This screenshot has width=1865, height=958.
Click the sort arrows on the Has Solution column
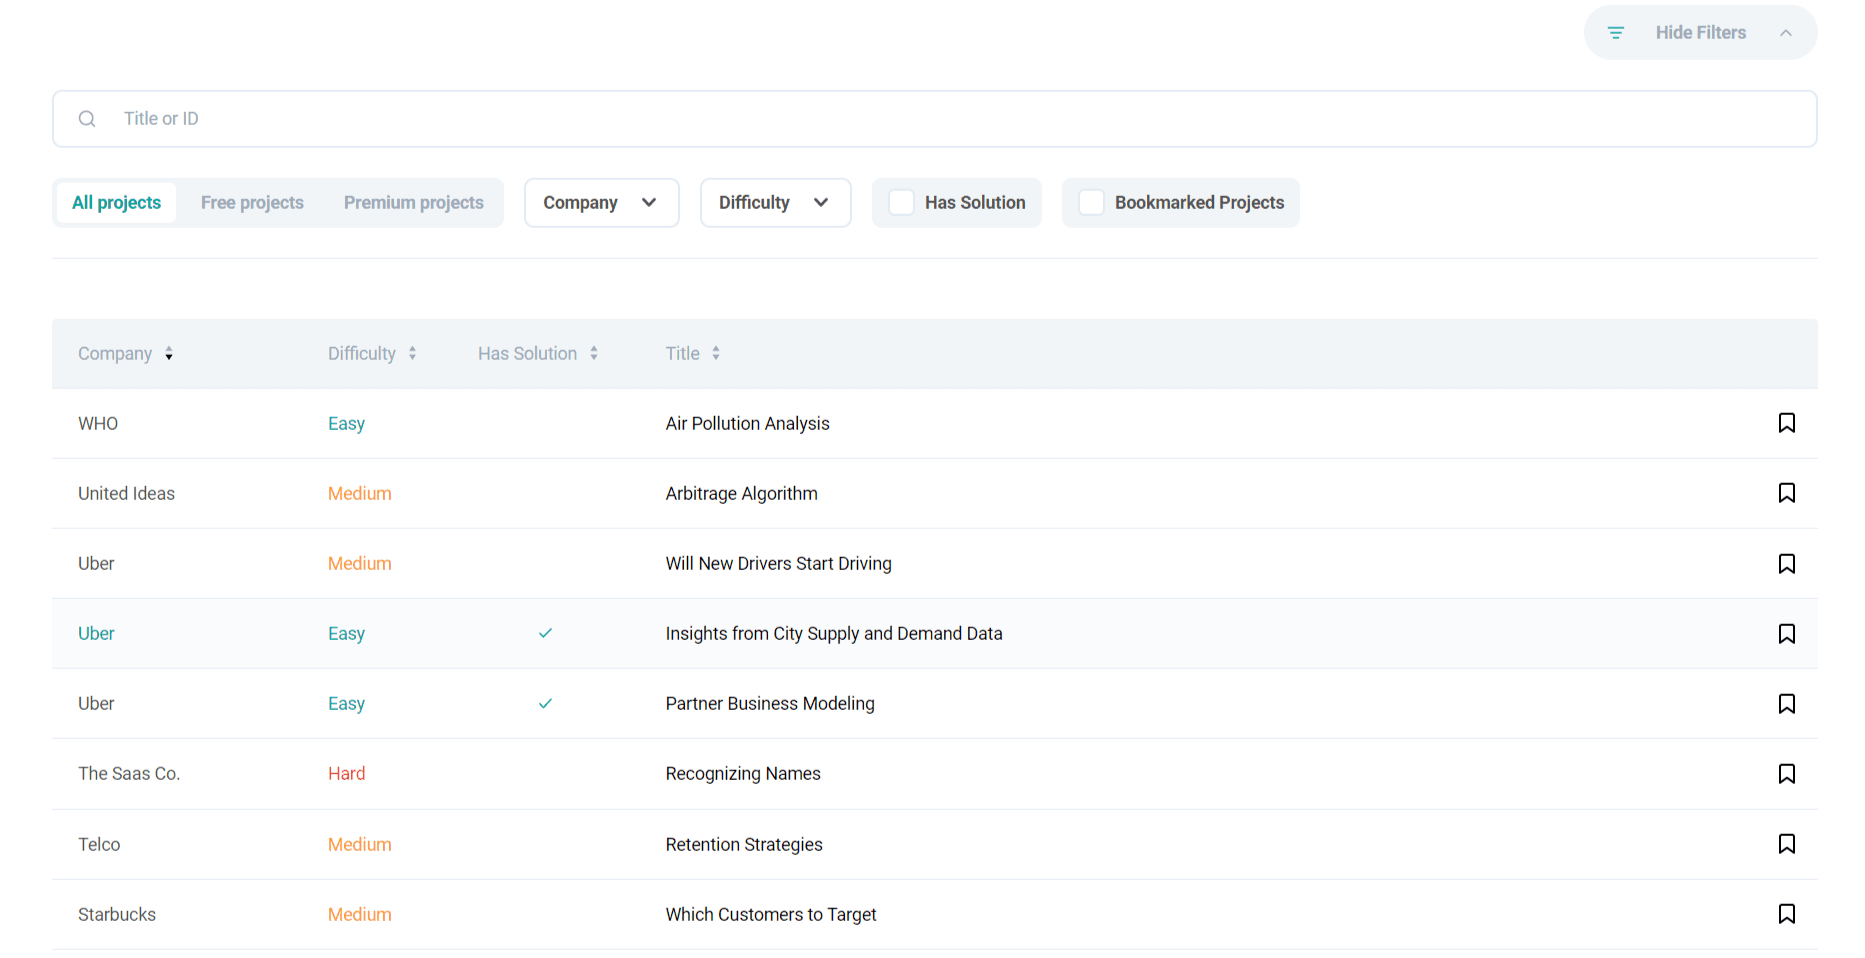595,353
